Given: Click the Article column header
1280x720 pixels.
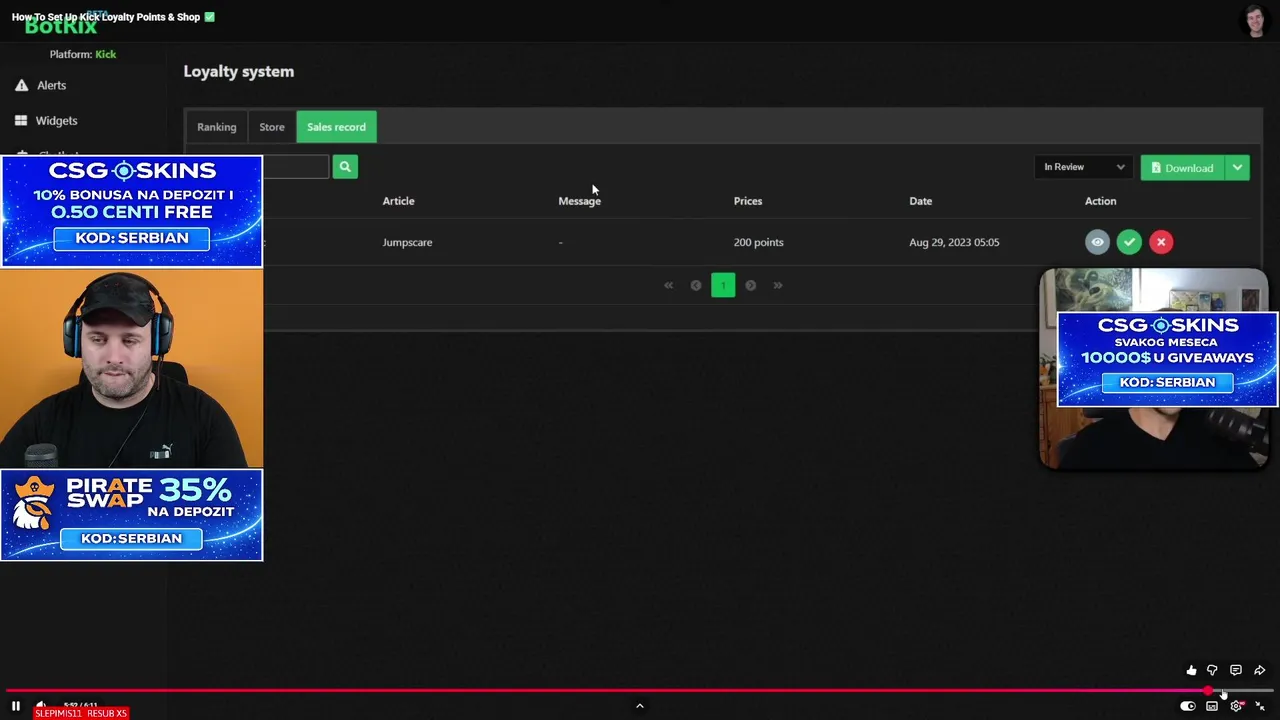Looking at the screenshot, I should click(398, 201).
